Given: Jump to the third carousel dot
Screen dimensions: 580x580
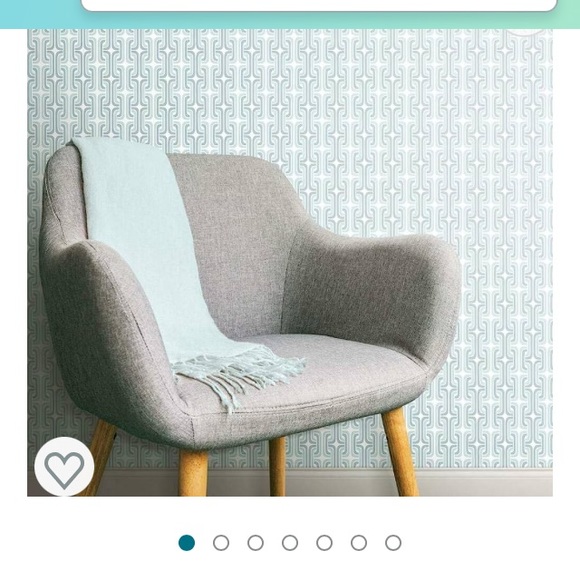Looking at the screenshot, I should [256, 543].
